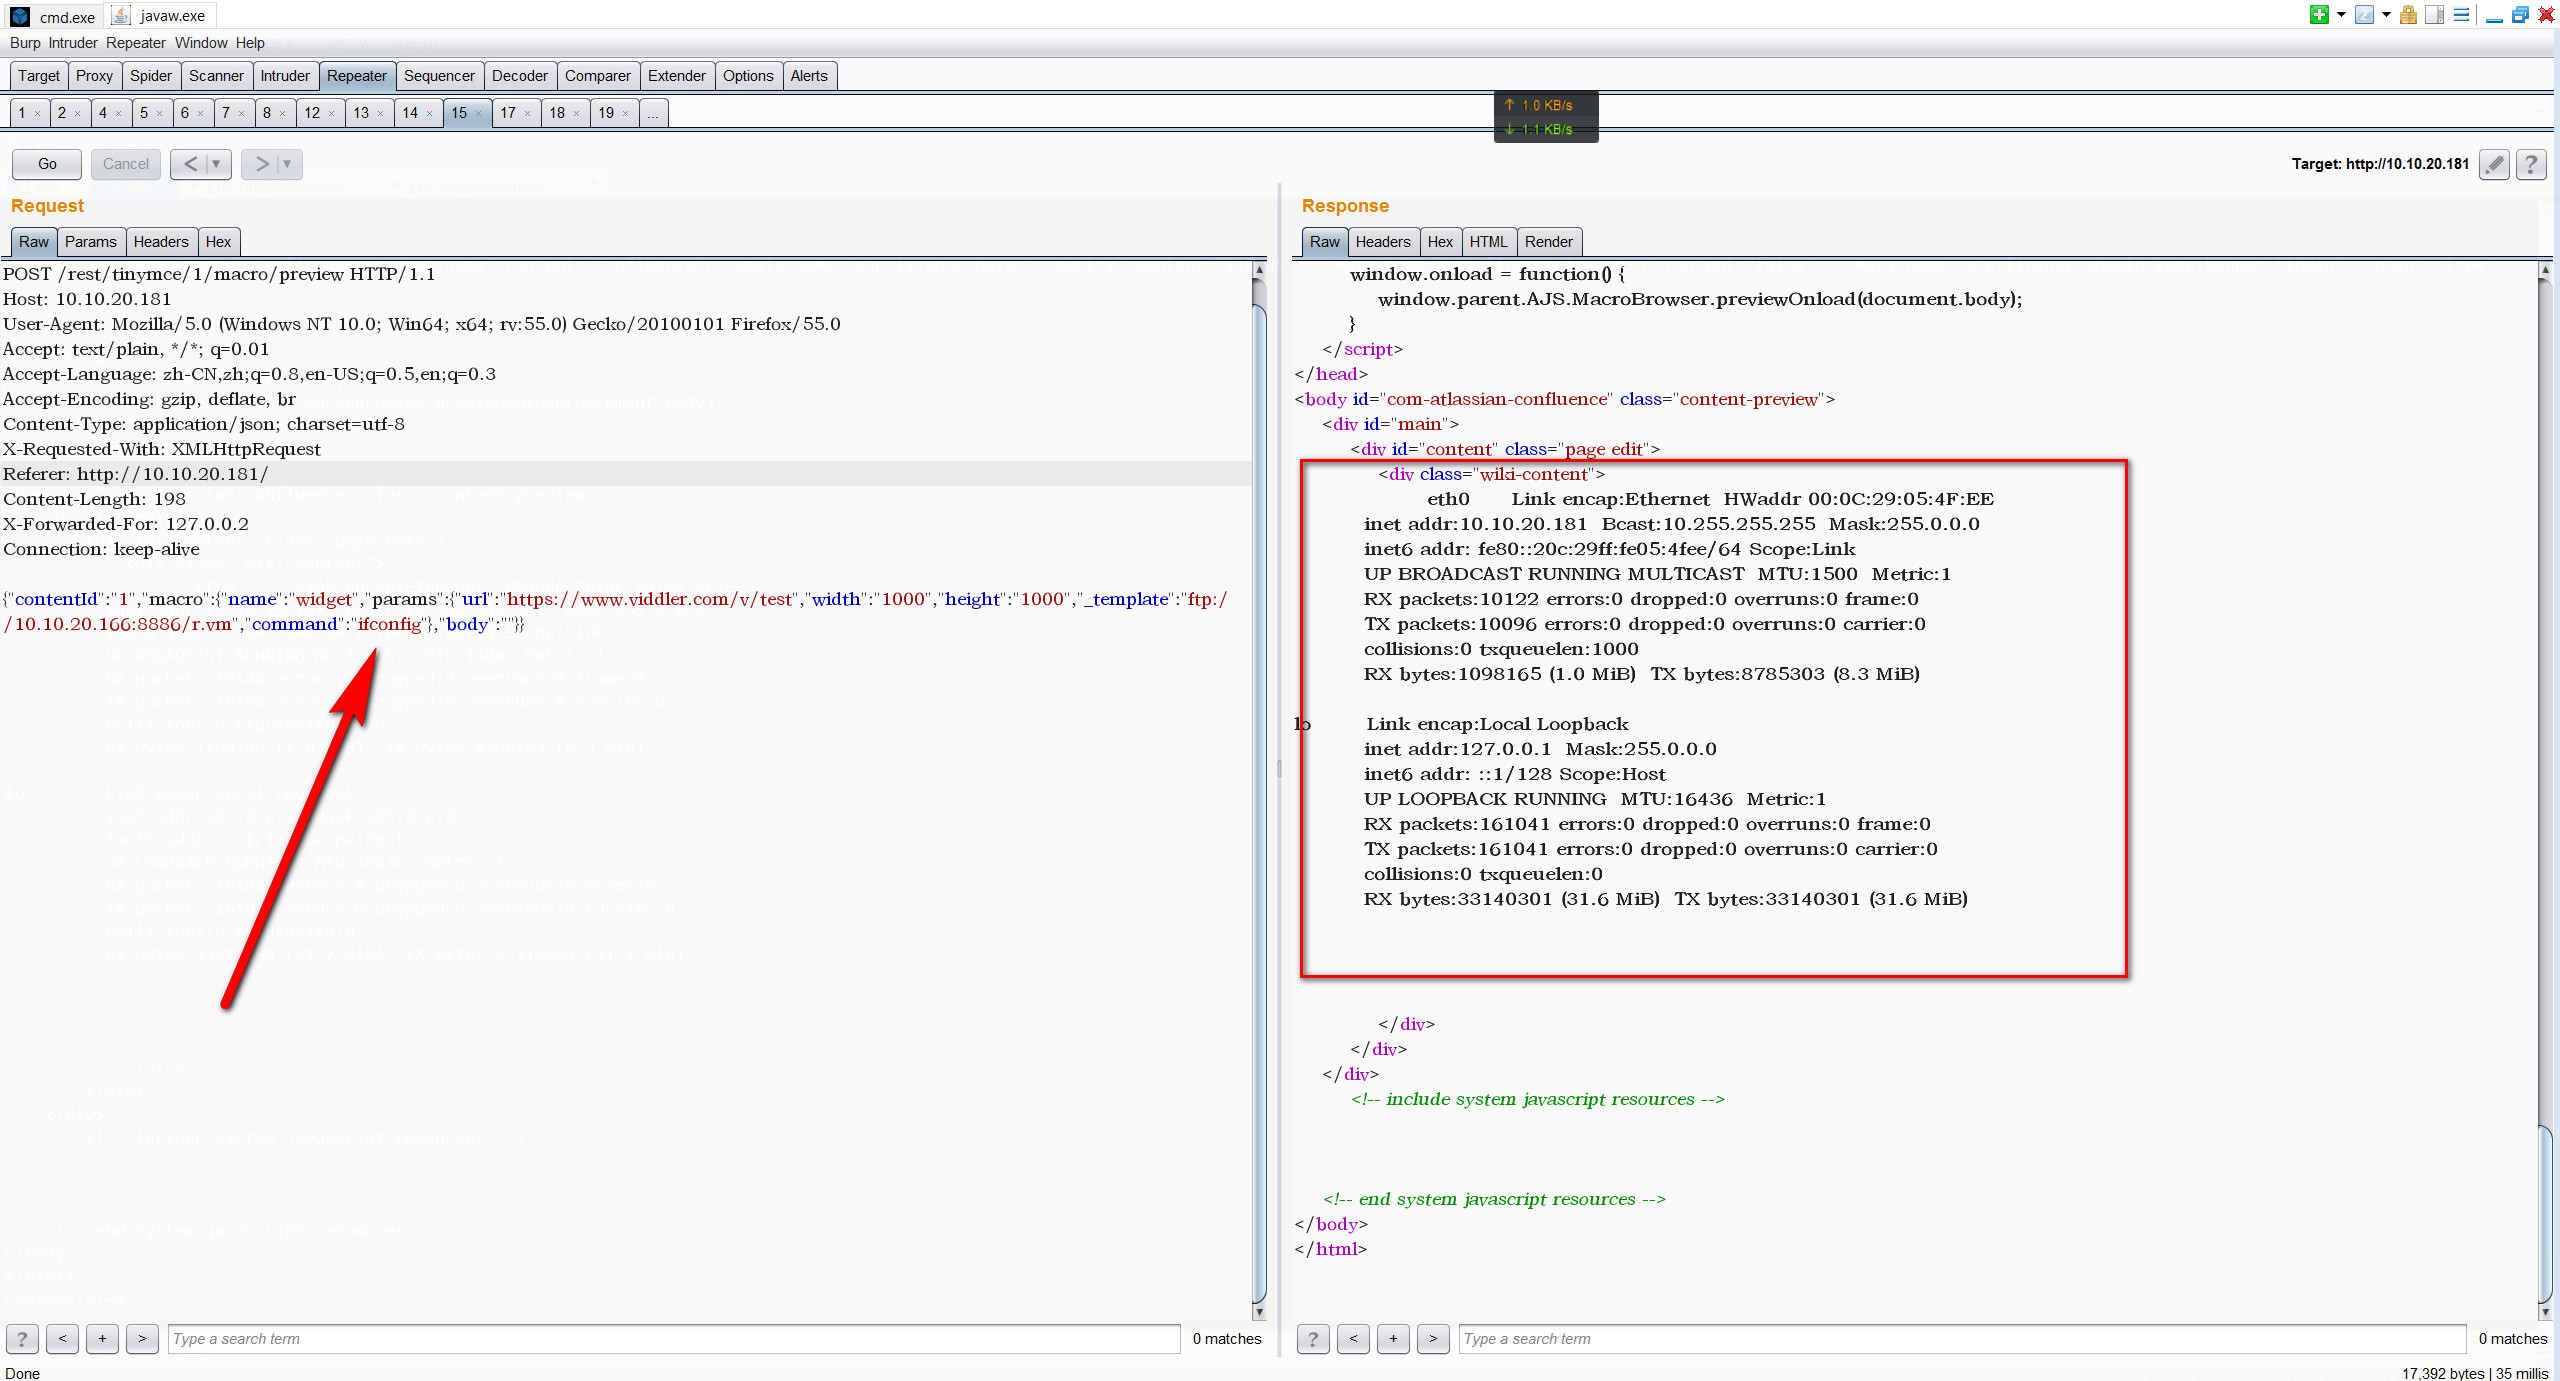Screen dimensions: 2560x1381
Task: Click the plus button under the Request pane
Action: (x=102, y=1339)
